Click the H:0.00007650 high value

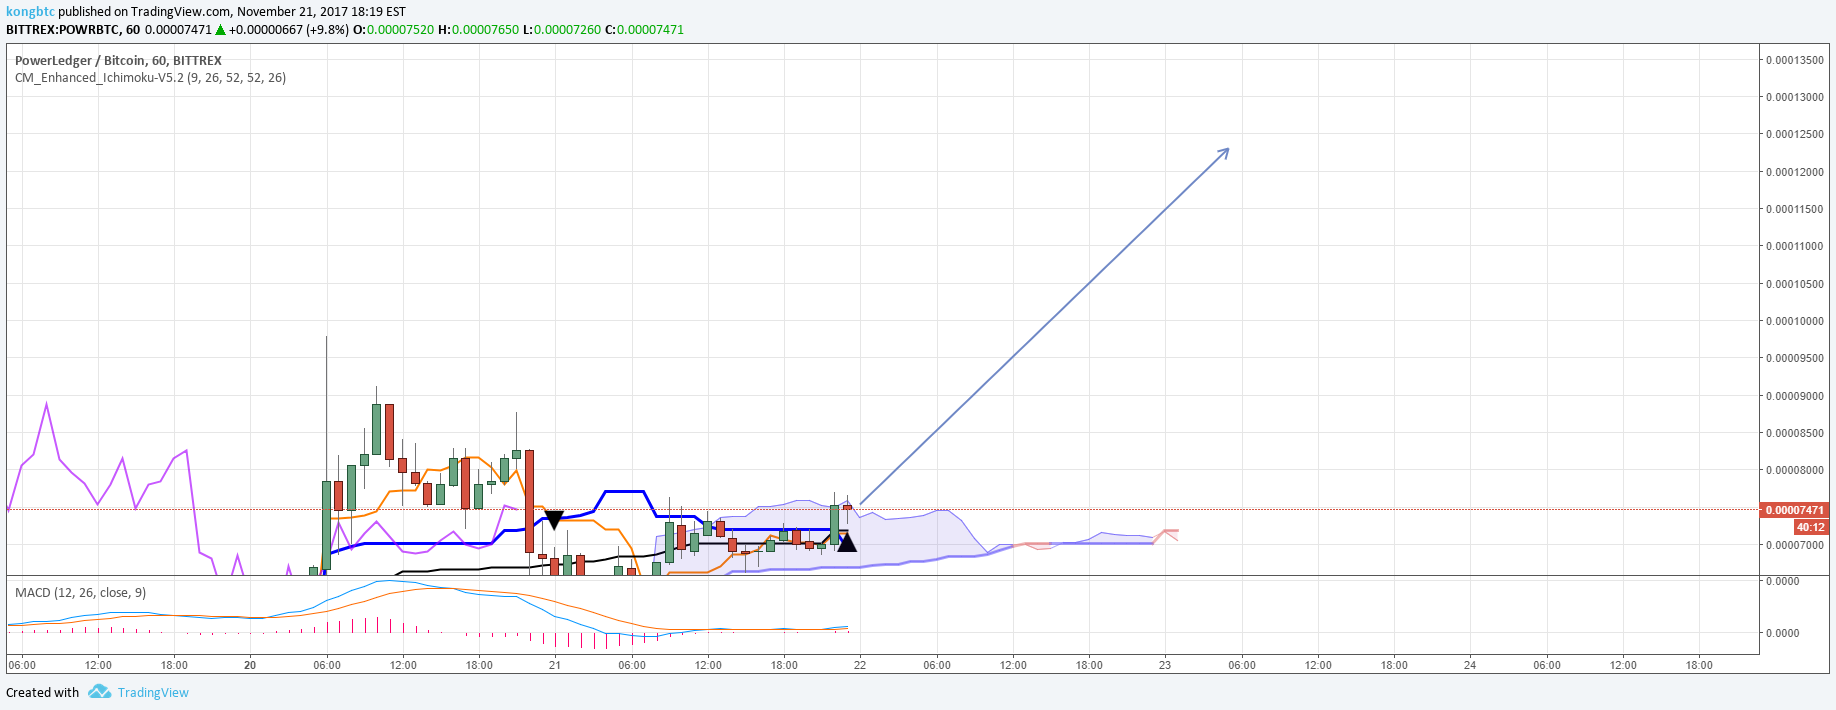coord(479,30)
